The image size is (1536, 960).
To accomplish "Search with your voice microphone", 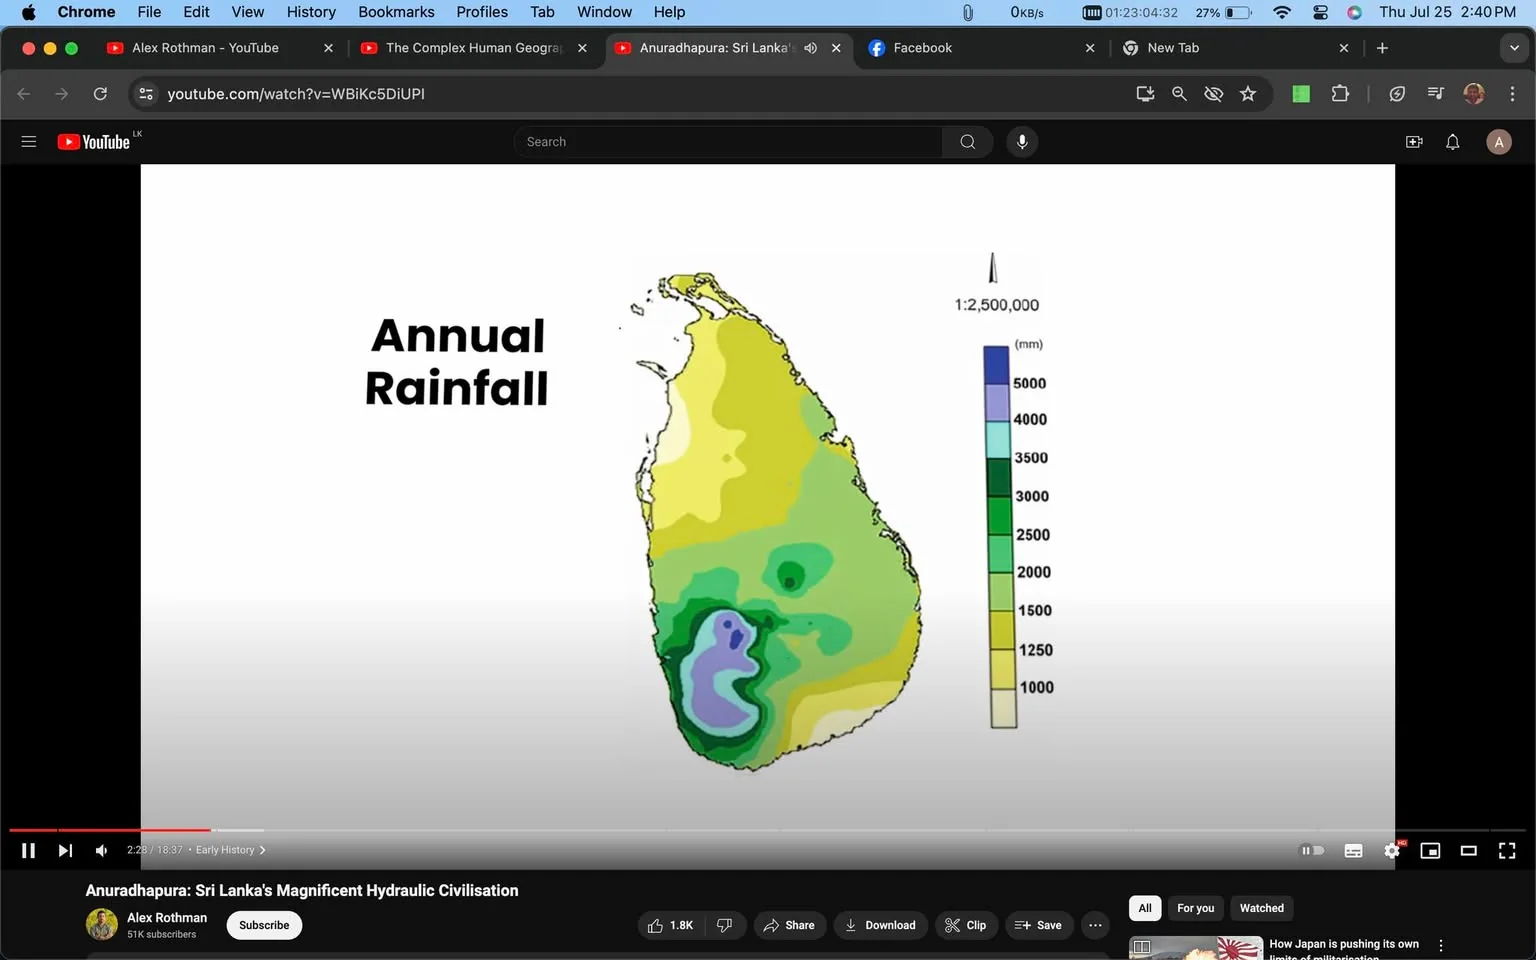I will point(1022,142).
